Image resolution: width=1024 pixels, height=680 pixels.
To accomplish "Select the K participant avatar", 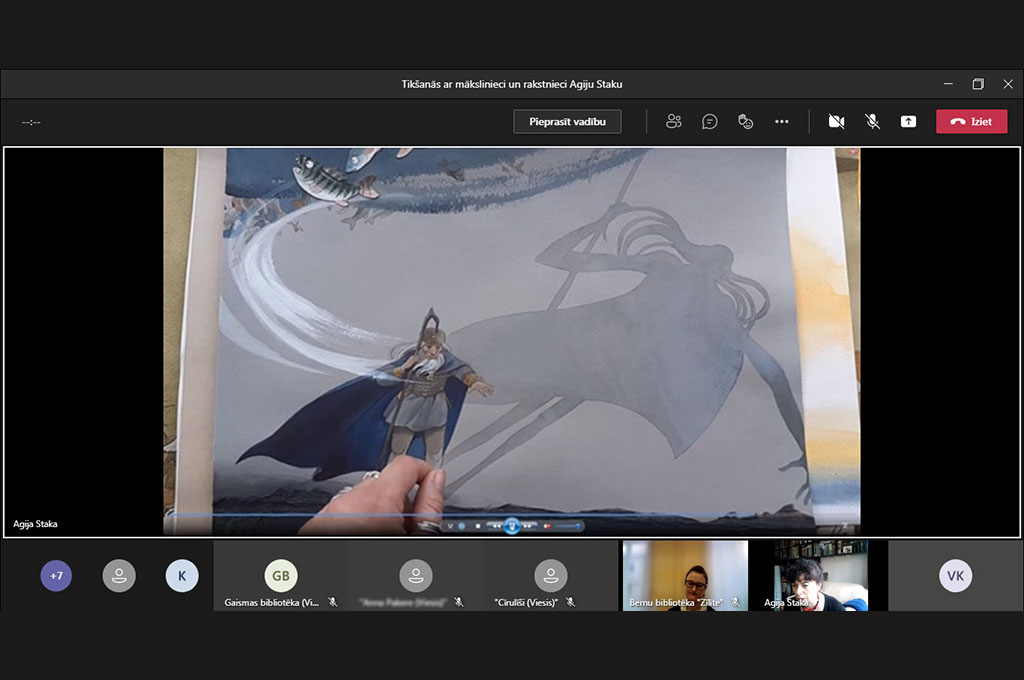I will click(x=182, y=575).
